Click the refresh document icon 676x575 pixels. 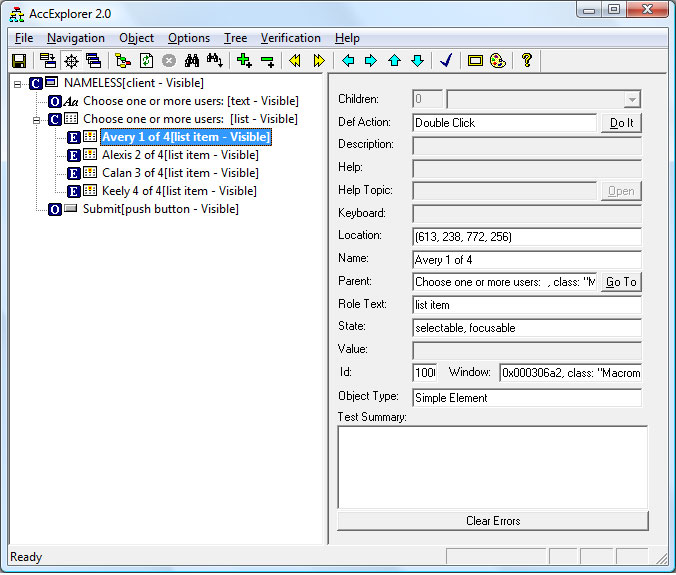(147, 61)
